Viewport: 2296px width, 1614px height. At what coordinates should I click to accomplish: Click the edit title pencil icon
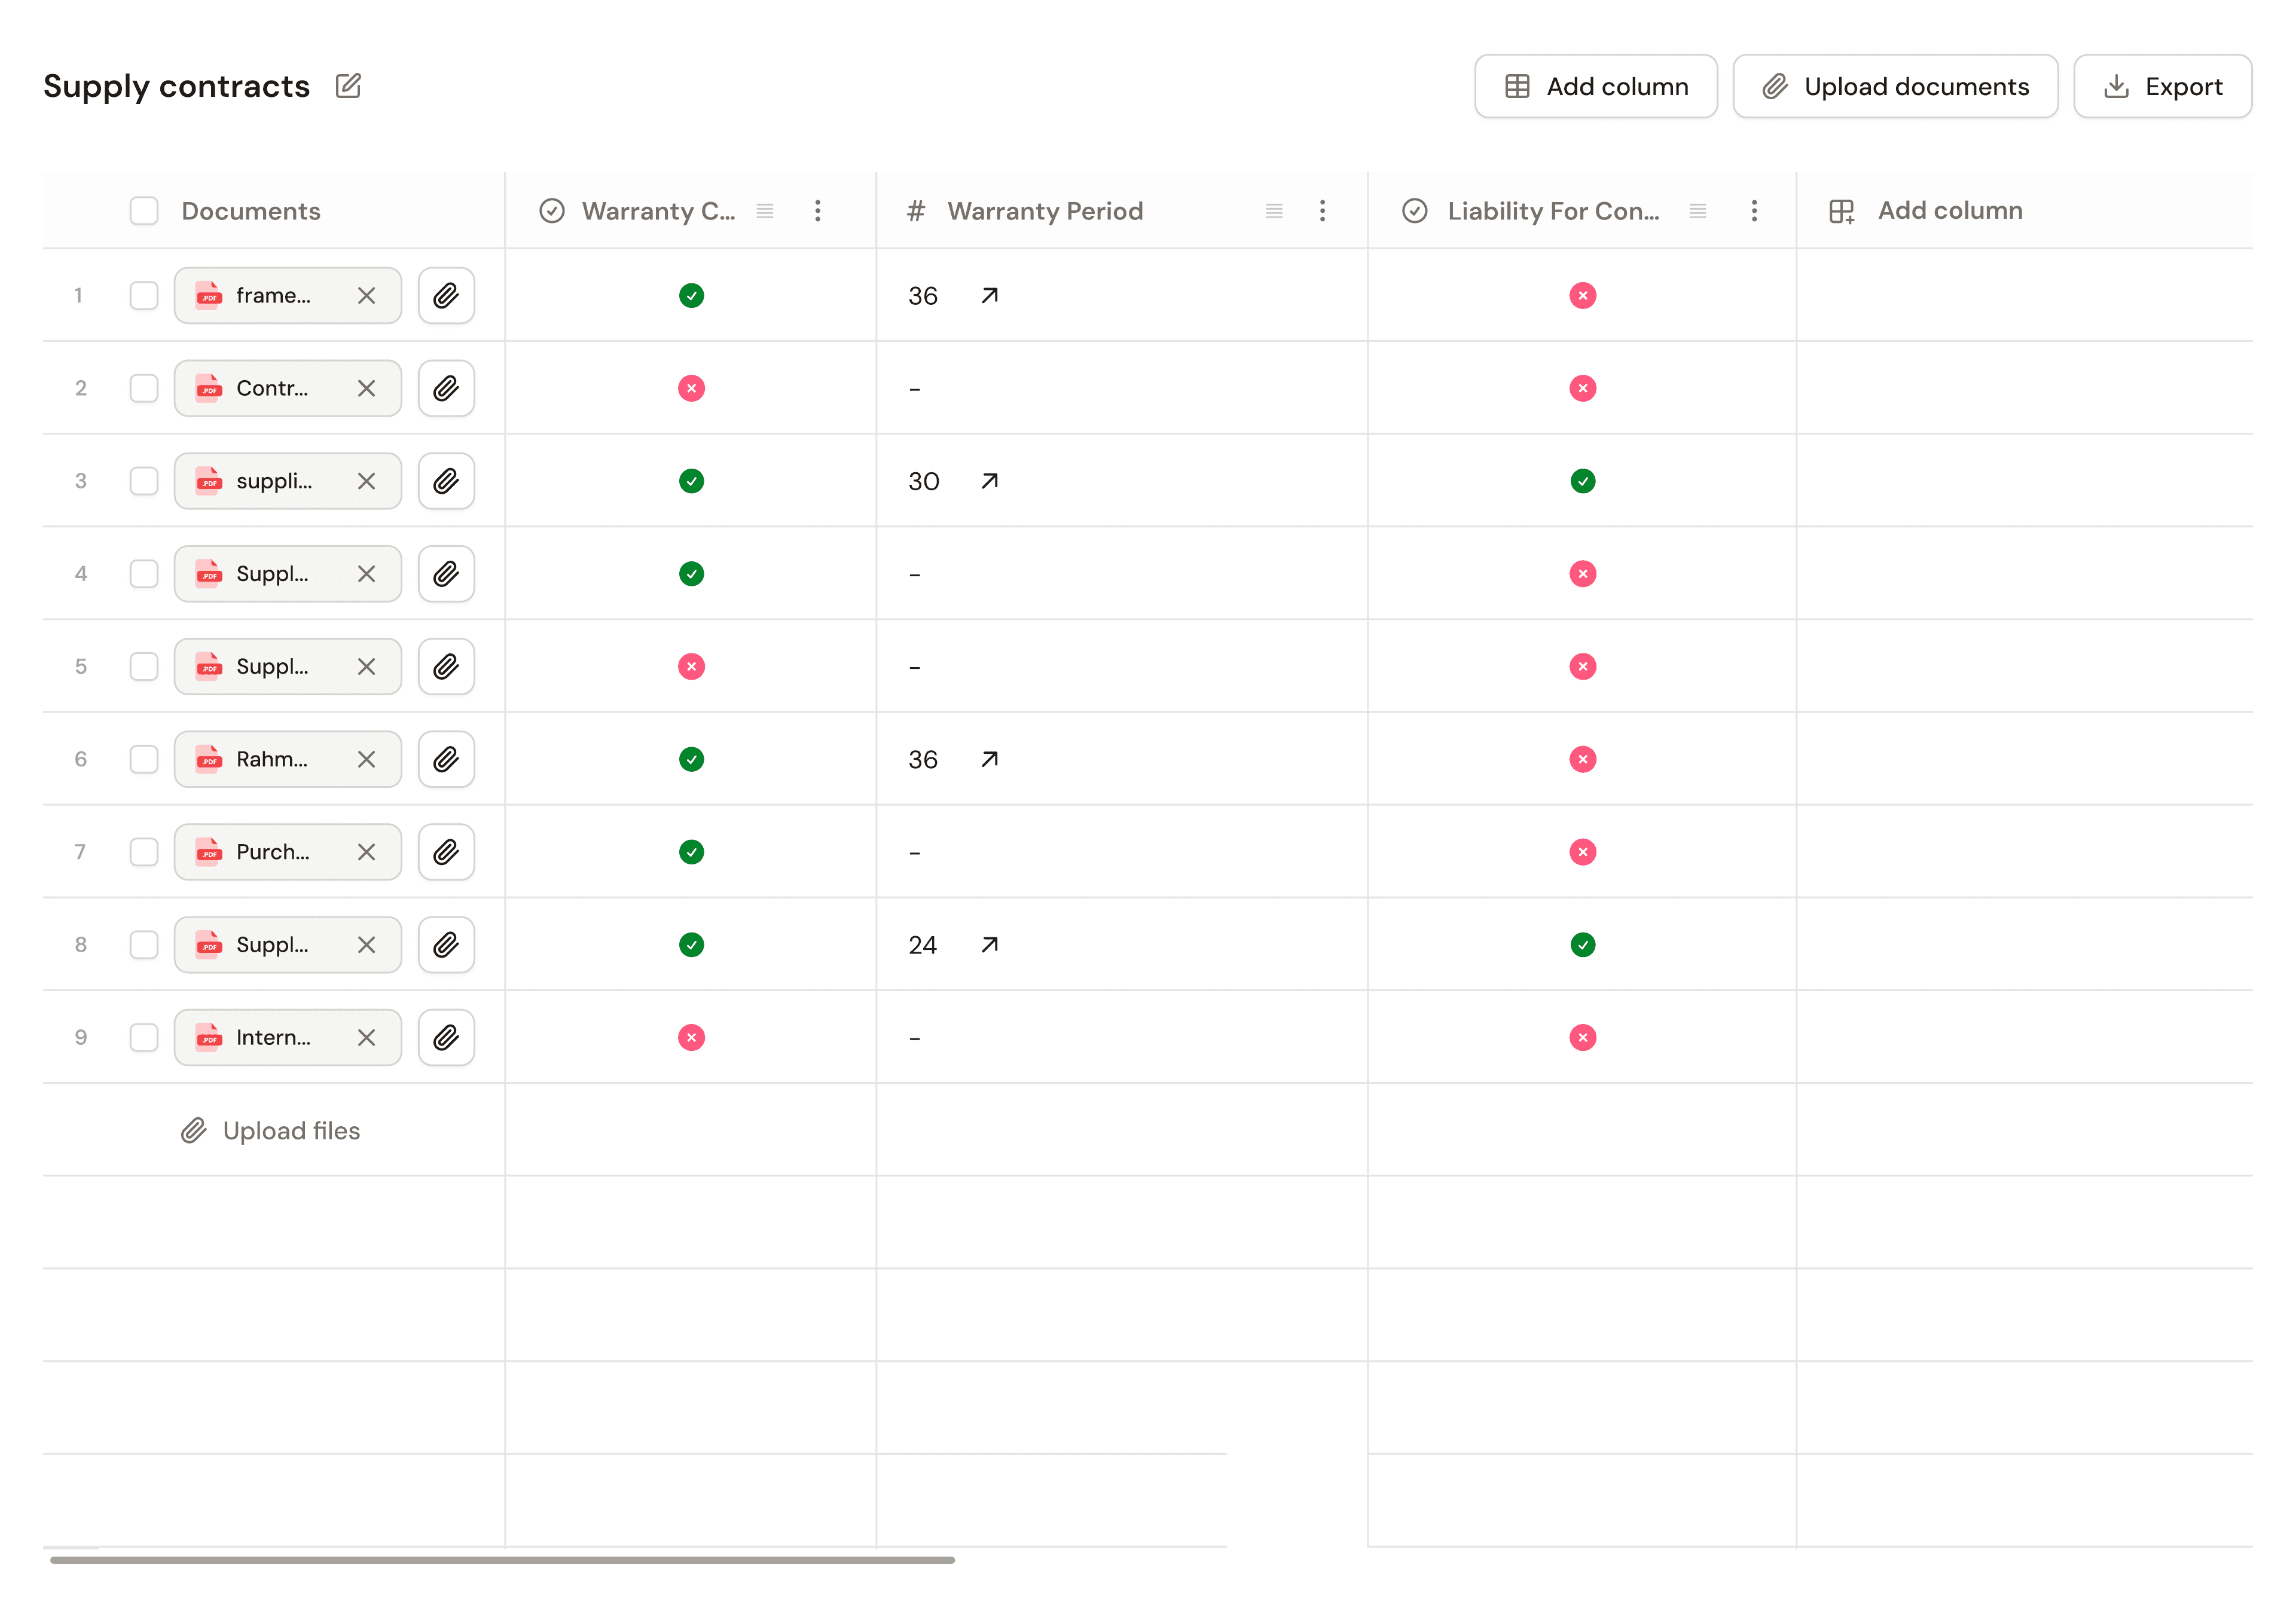point(348,86)
